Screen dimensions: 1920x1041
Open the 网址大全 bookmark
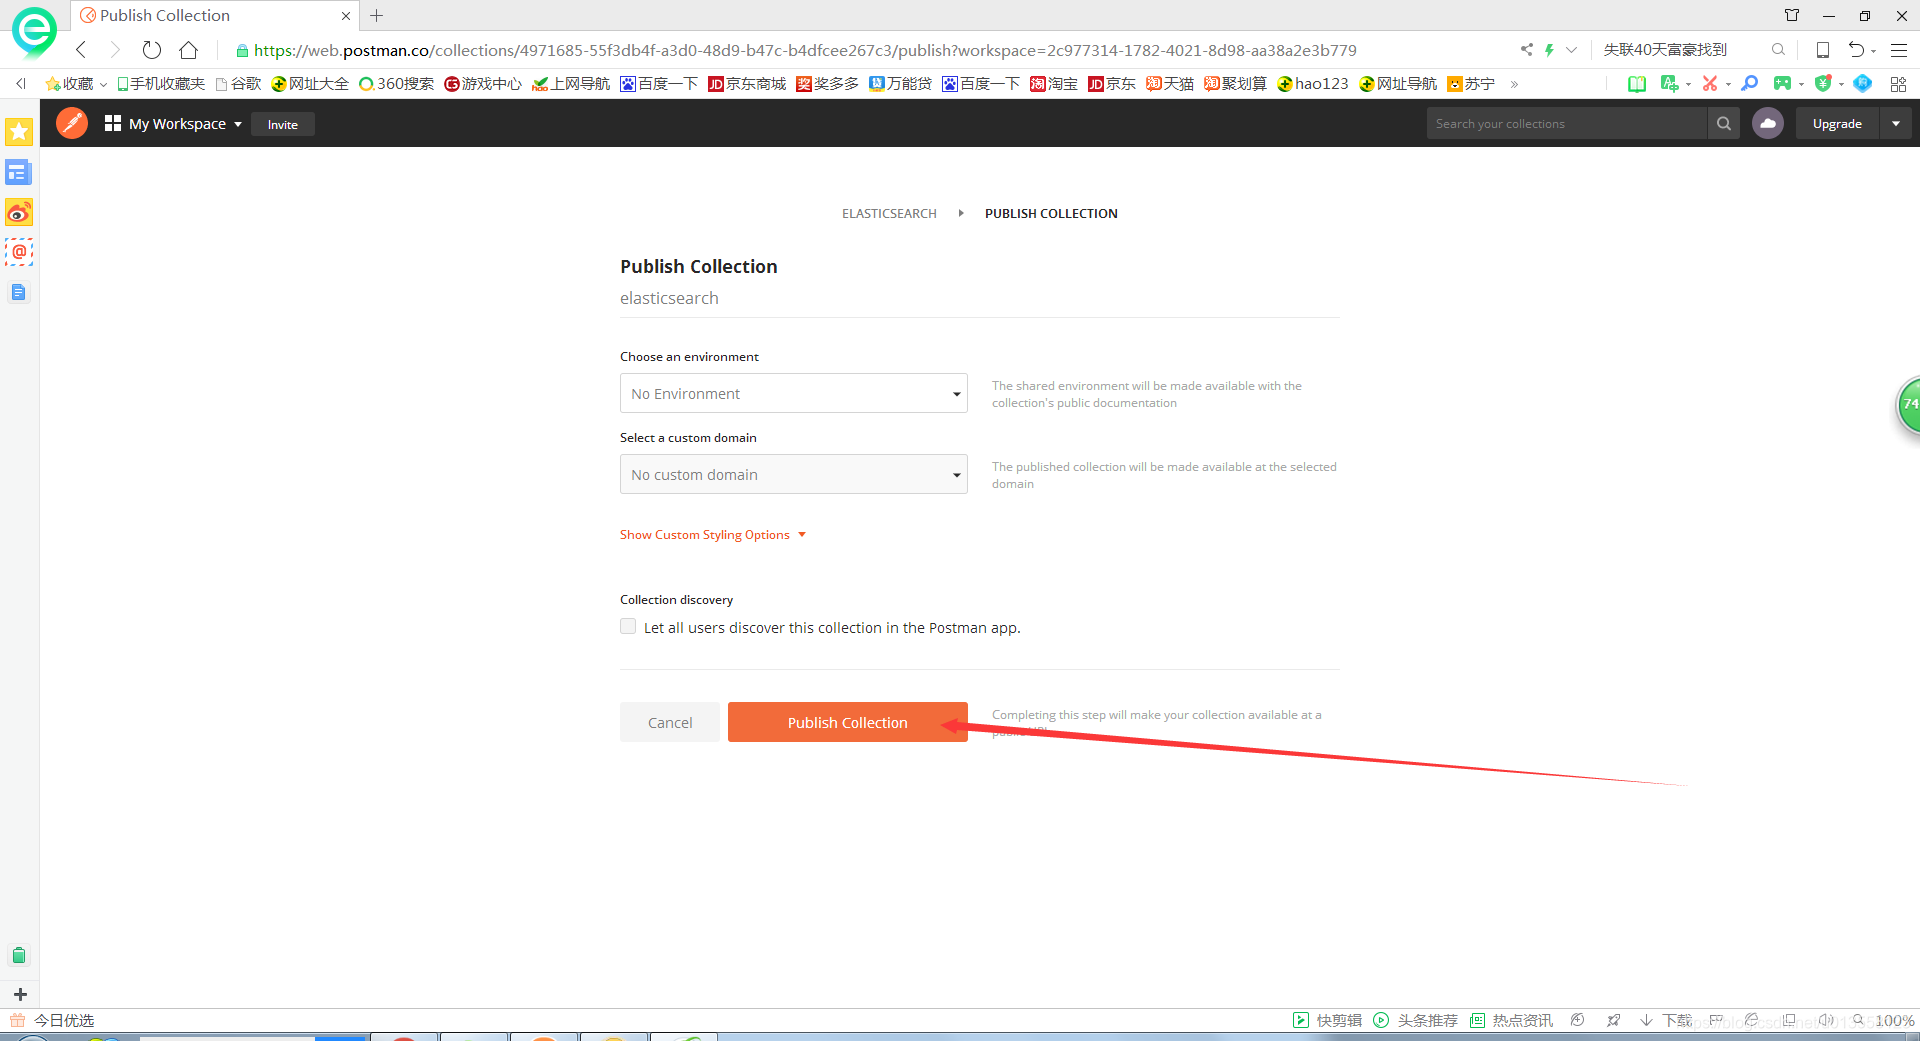point(310,84)
